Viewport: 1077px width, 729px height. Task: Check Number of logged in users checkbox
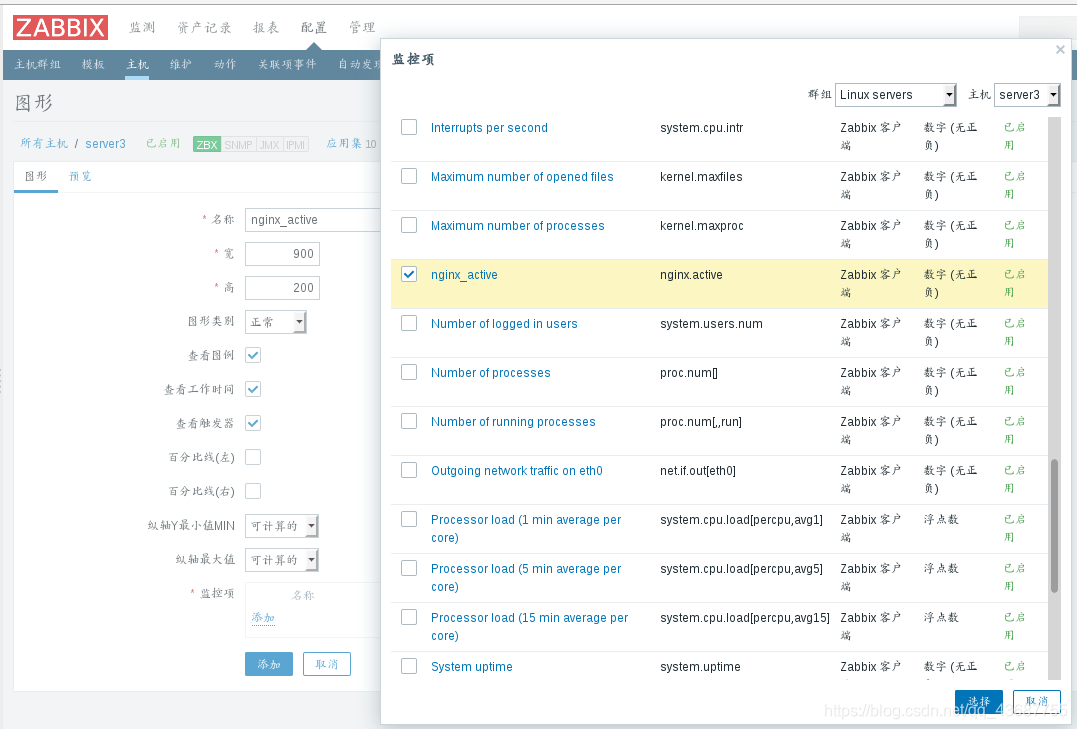(x=409, y=323)
